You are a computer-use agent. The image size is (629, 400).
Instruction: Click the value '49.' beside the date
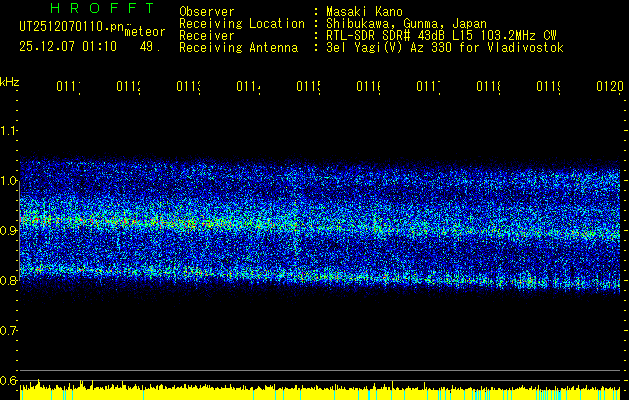click(x=150, y=47)
